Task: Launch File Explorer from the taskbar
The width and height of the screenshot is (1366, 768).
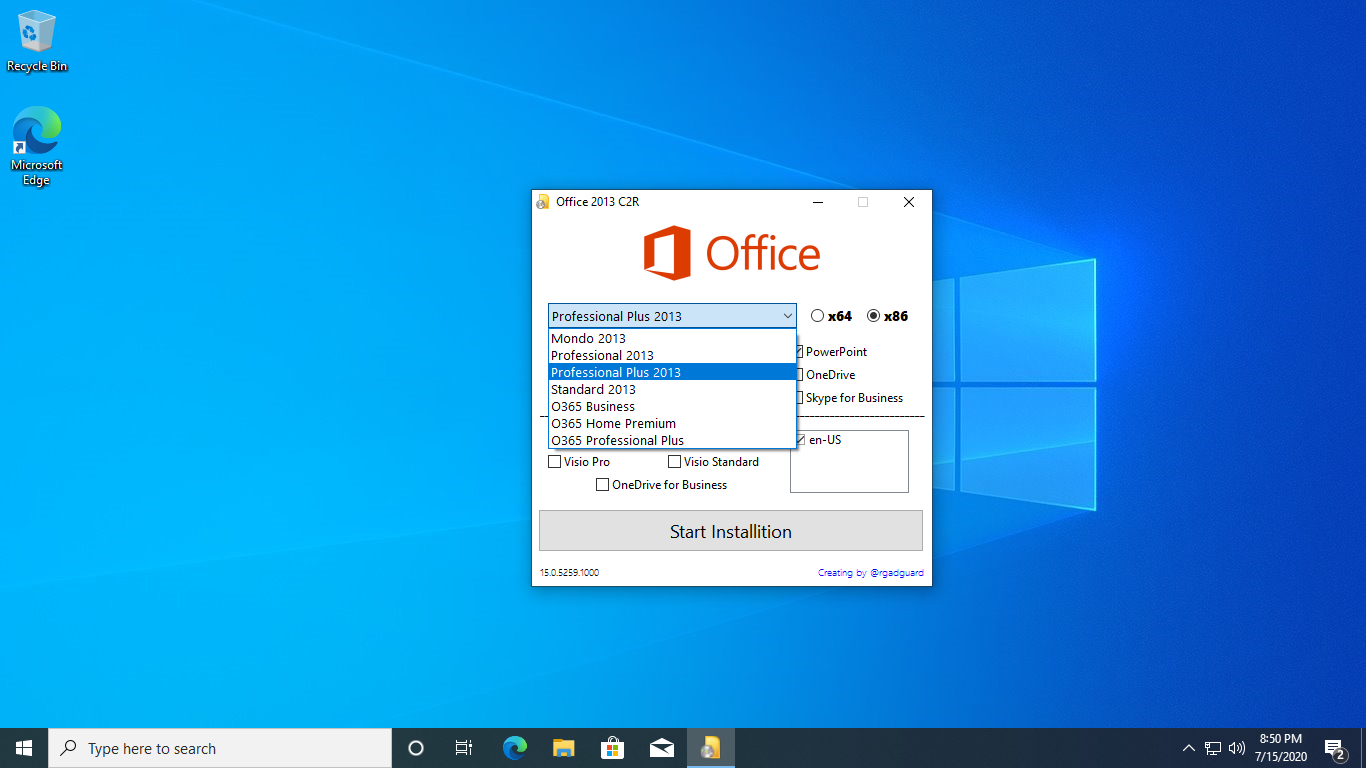Action: (564, 748)
